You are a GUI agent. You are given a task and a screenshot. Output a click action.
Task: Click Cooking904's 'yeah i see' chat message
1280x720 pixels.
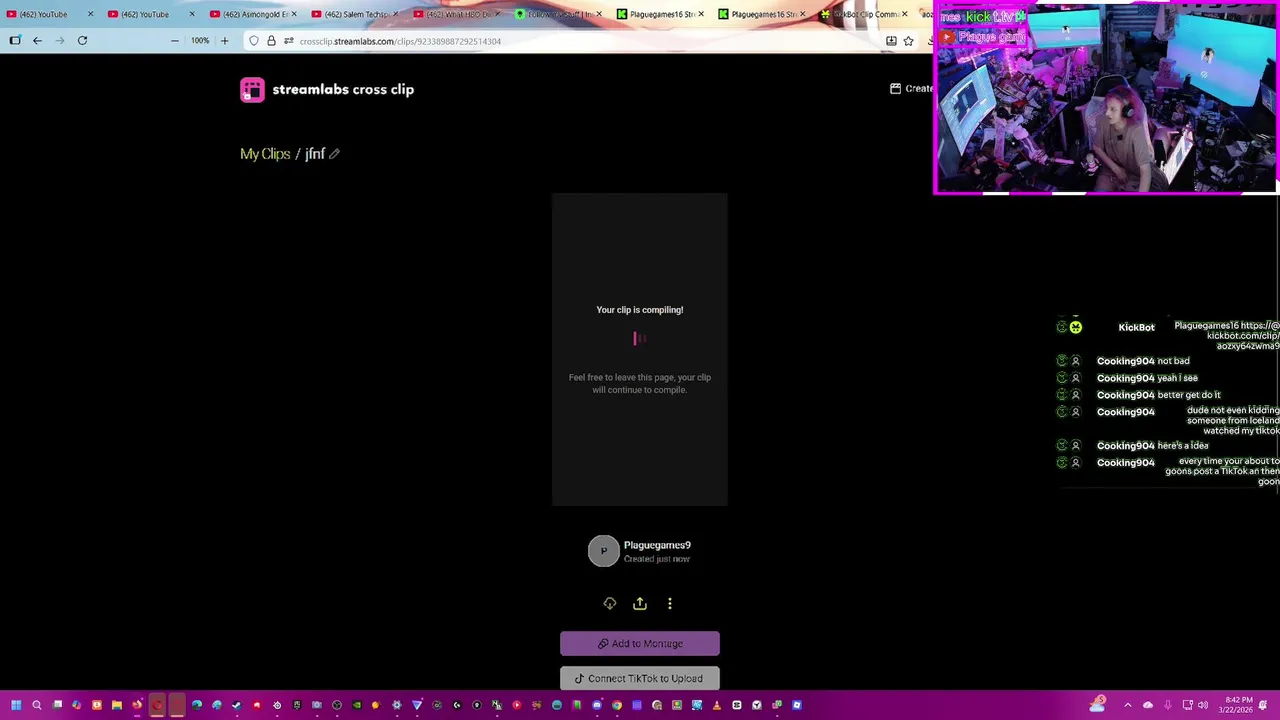coord(1177,378)
